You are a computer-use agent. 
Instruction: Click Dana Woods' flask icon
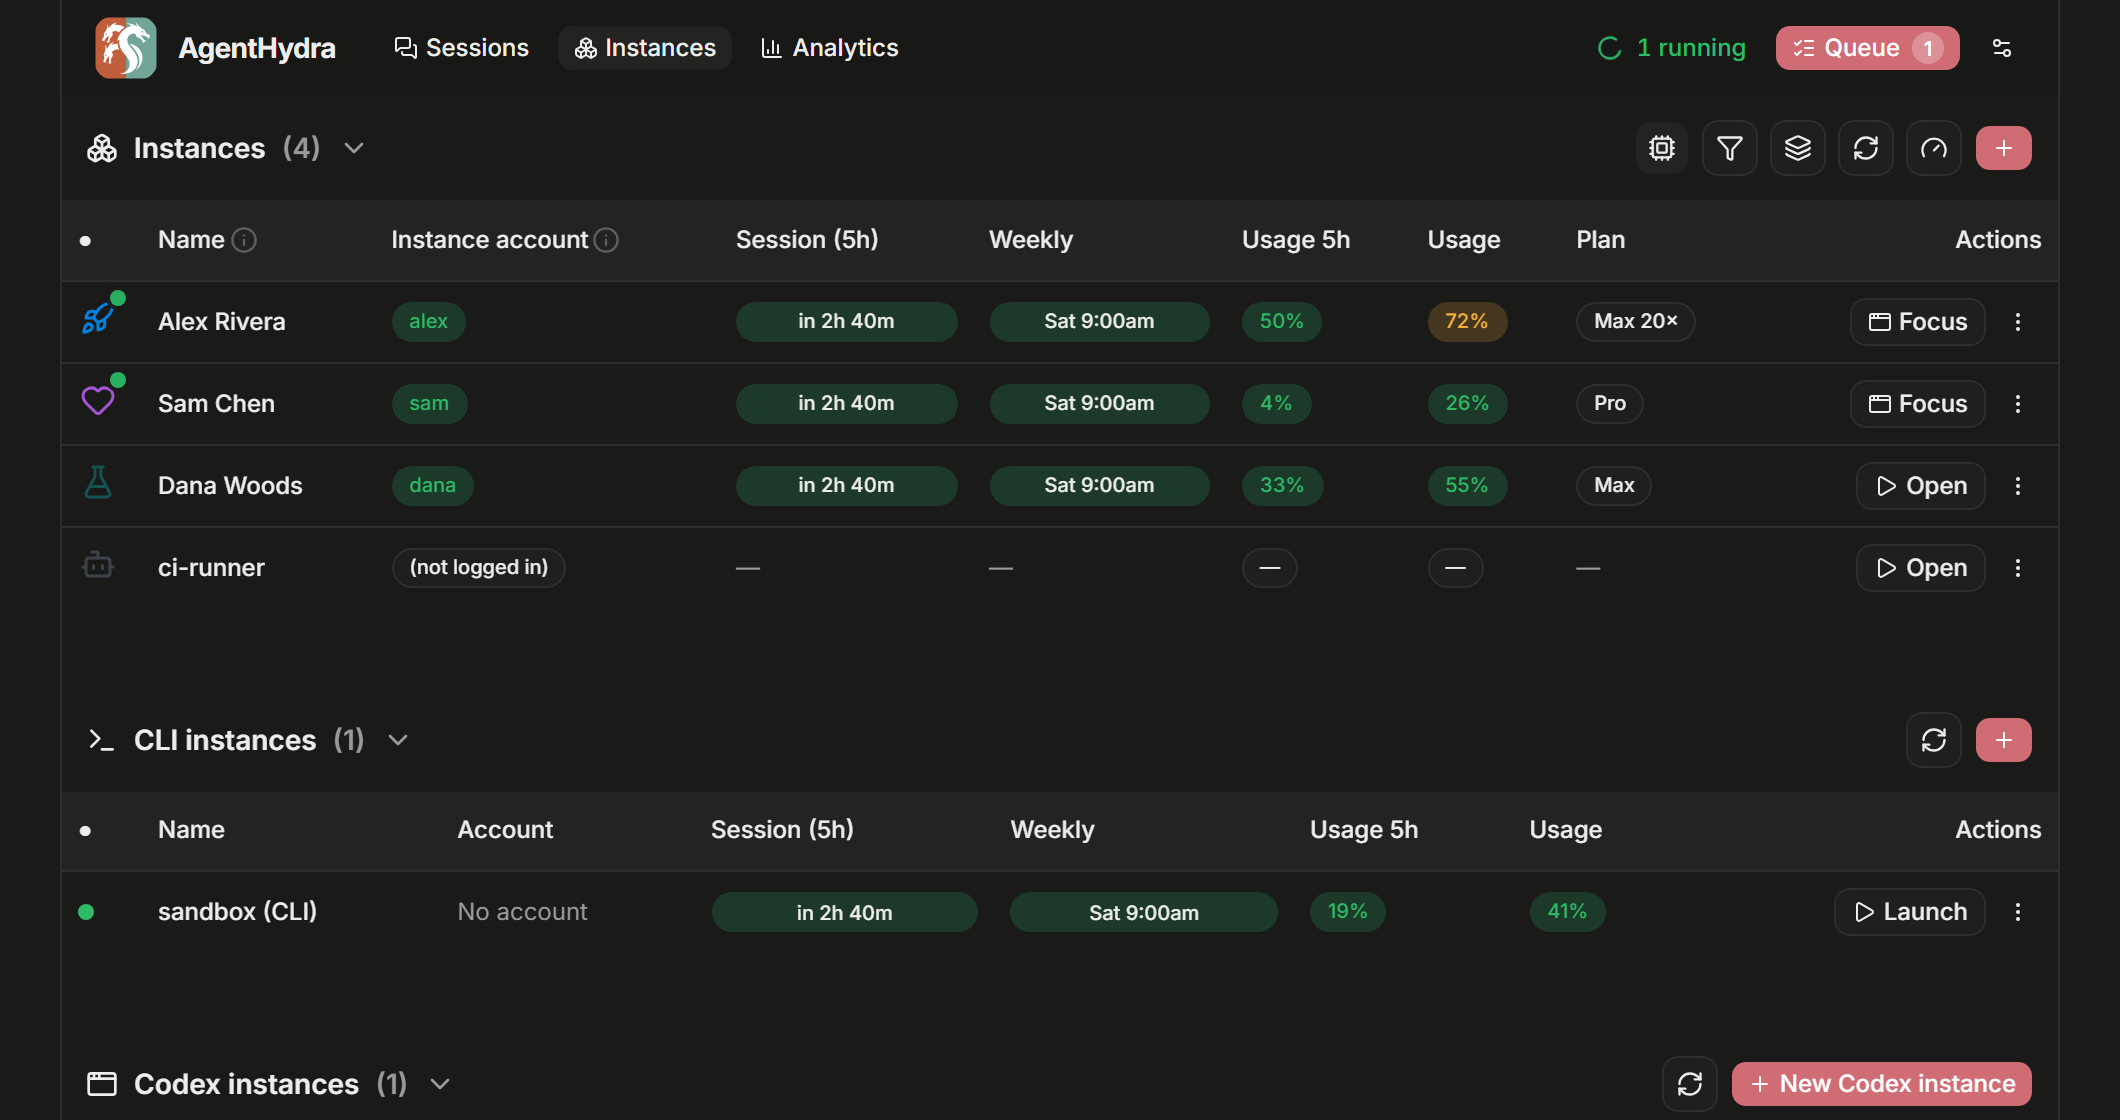pos(98,483)
